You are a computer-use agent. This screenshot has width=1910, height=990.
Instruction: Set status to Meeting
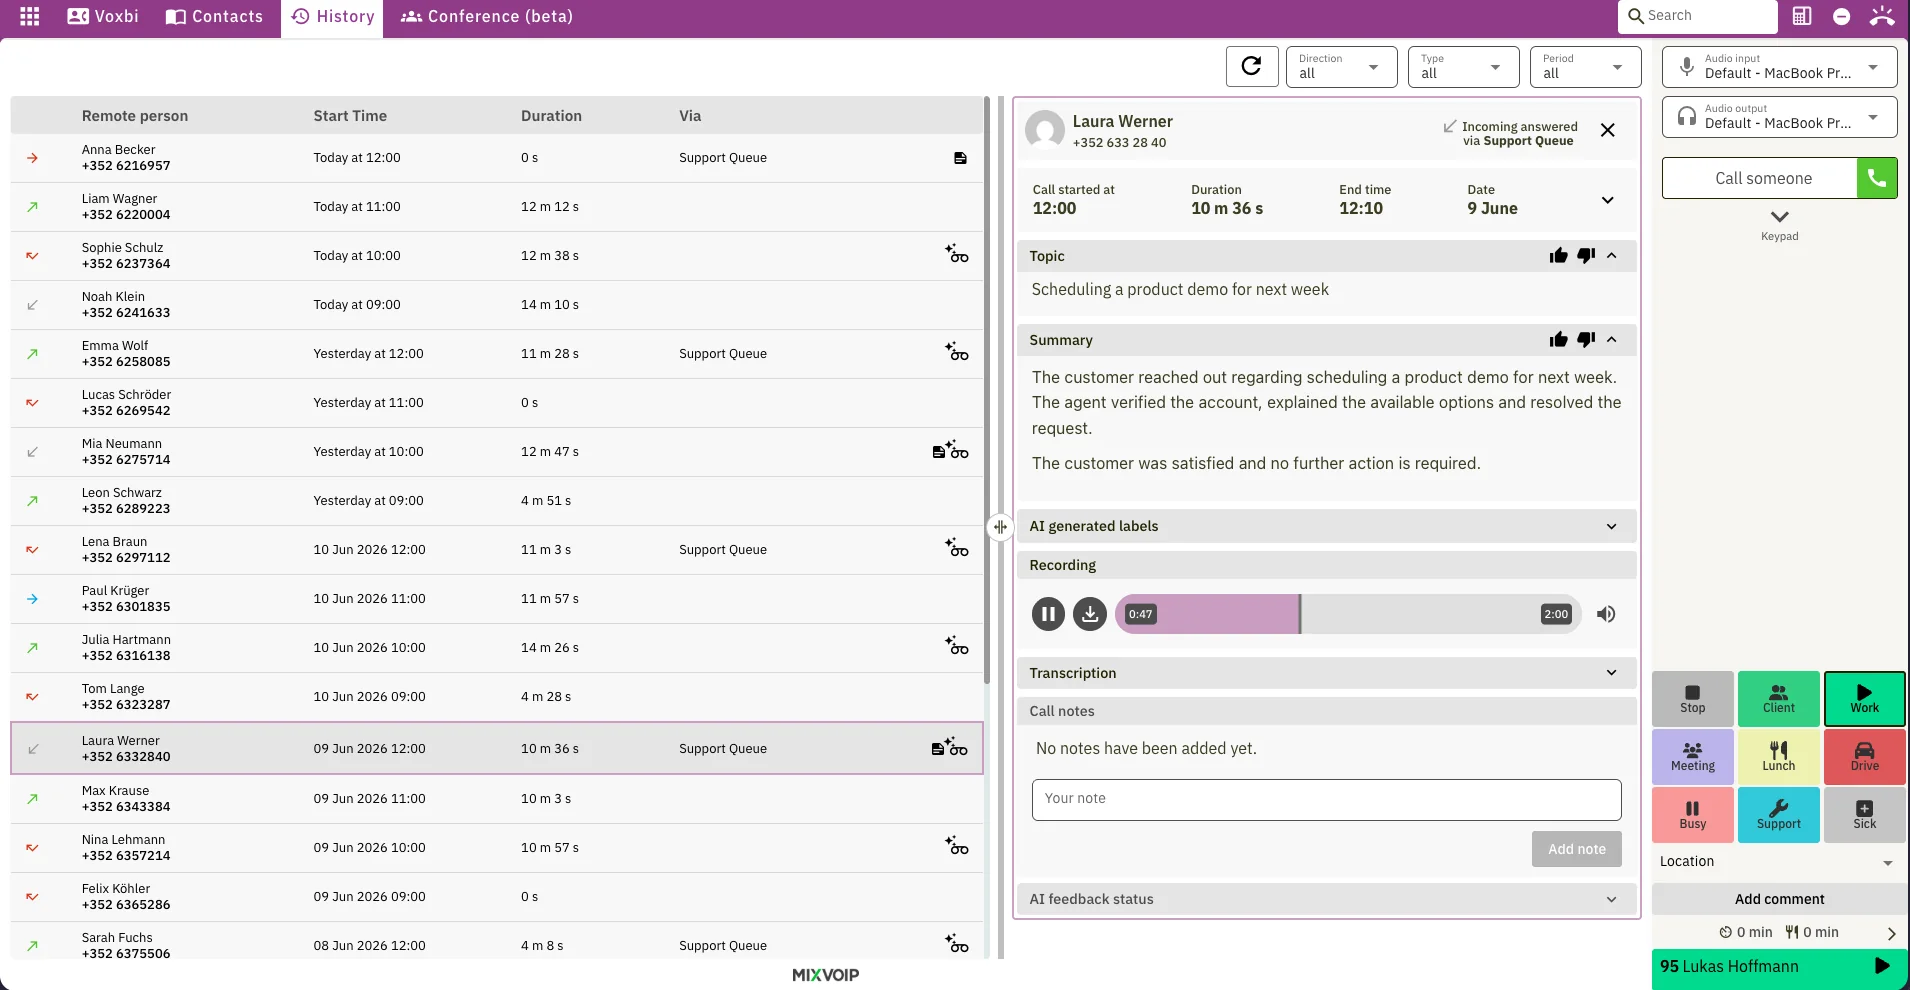pos(1692,756)
